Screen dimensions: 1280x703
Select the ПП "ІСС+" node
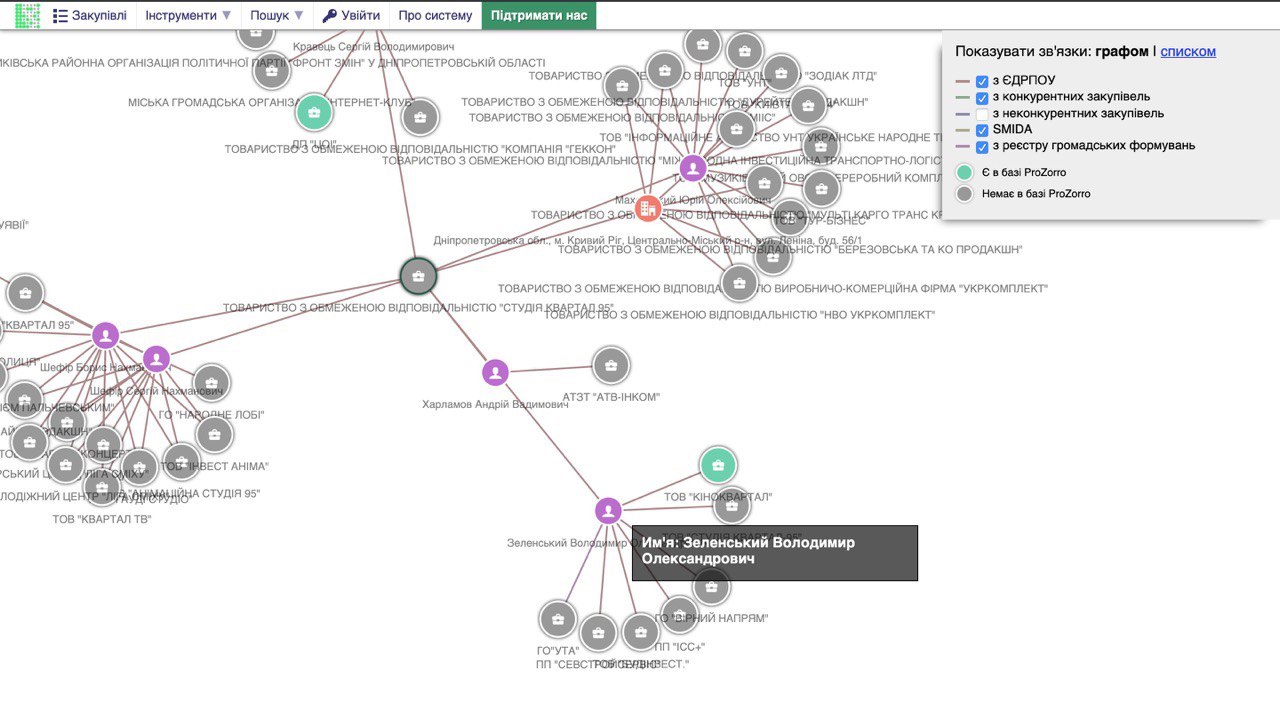(679, 615)
